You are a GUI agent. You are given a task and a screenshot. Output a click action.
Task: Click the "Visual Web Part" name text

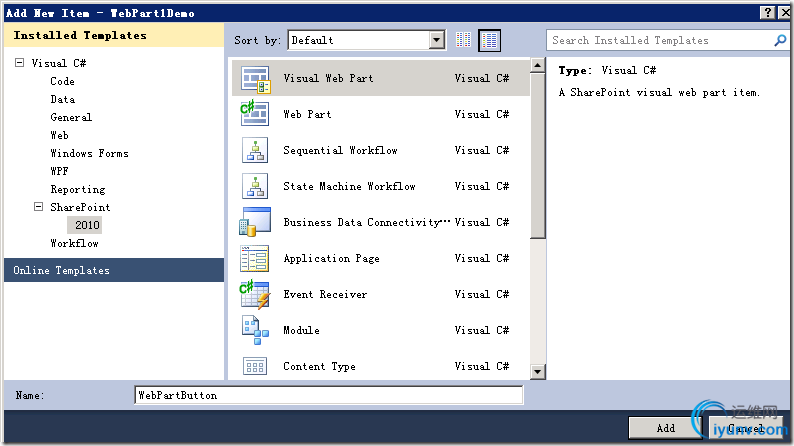328,78
